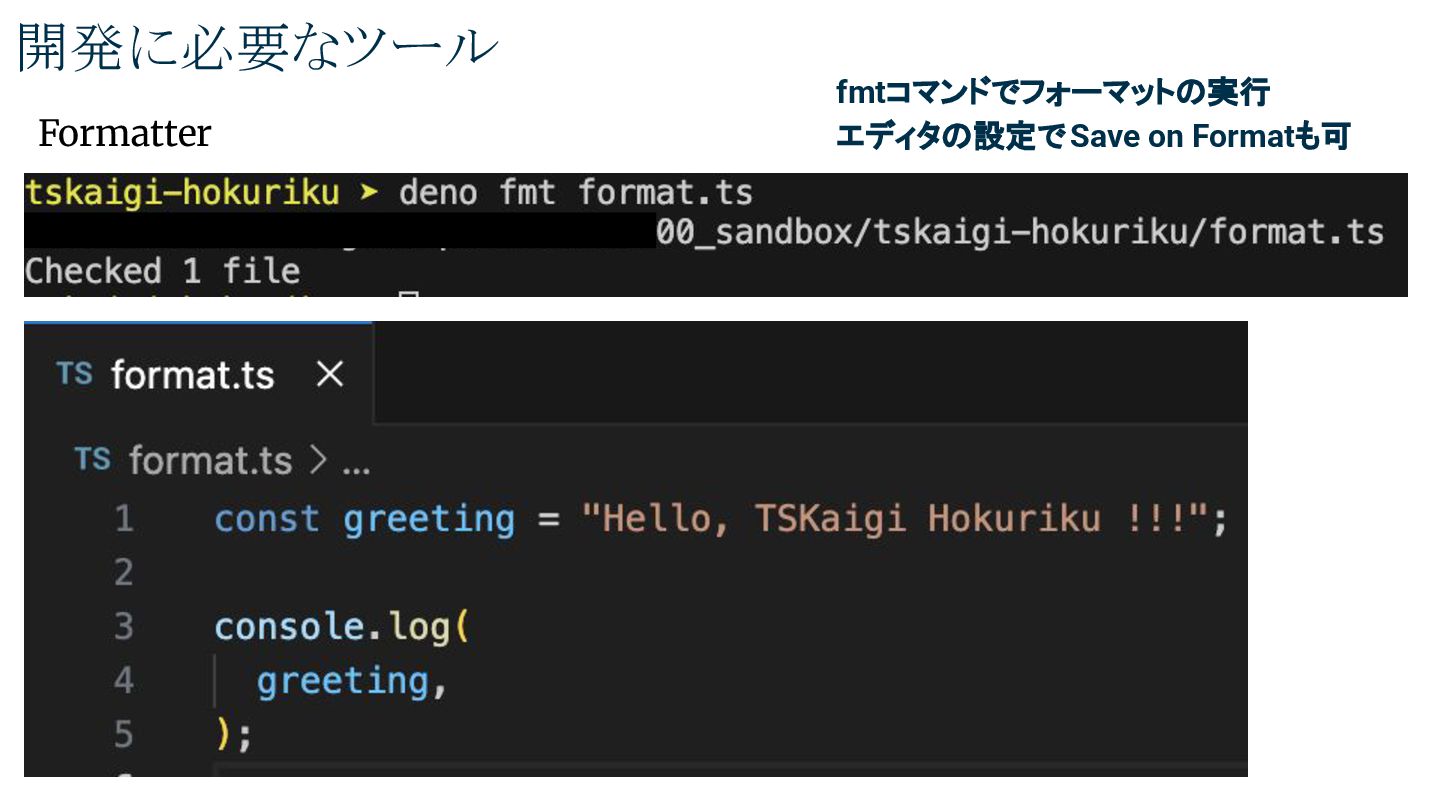Click line number 5 in the gutter
Image resolution: width=1440 pixels, height=810 pixels.
(123, 735)
